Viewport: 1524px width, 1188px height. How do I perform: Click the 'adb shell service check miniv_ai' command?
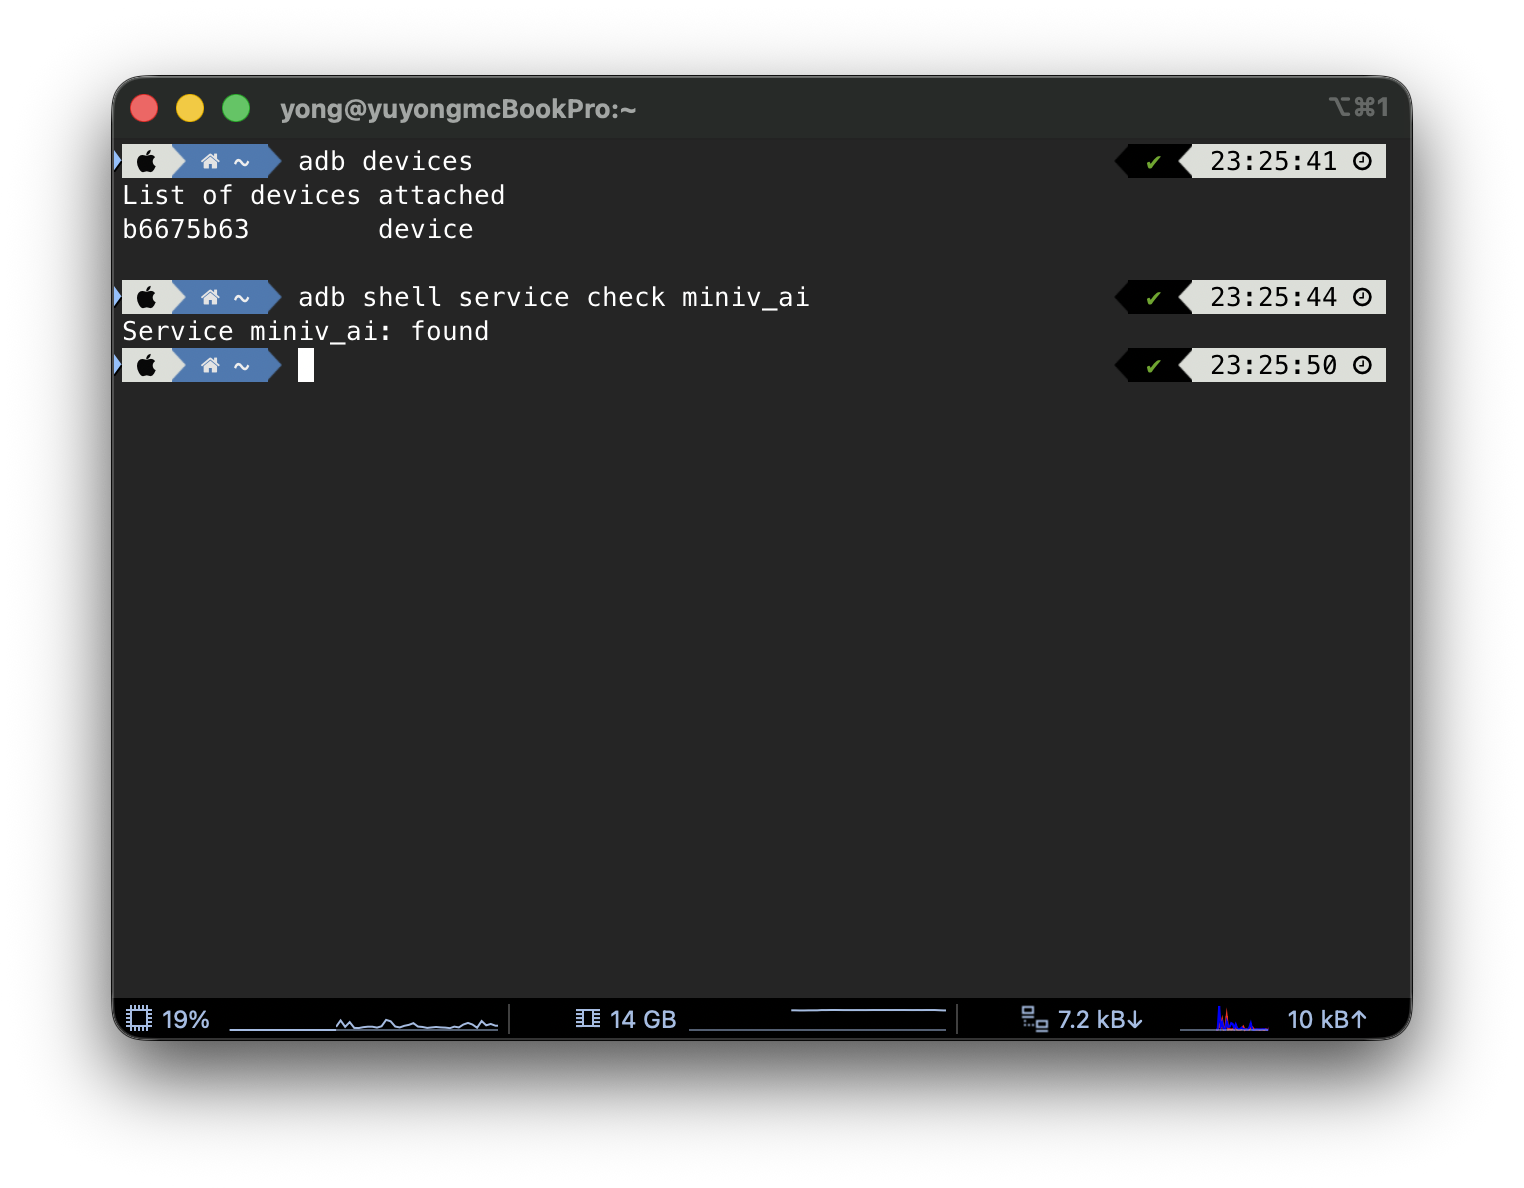pos(554,297)
